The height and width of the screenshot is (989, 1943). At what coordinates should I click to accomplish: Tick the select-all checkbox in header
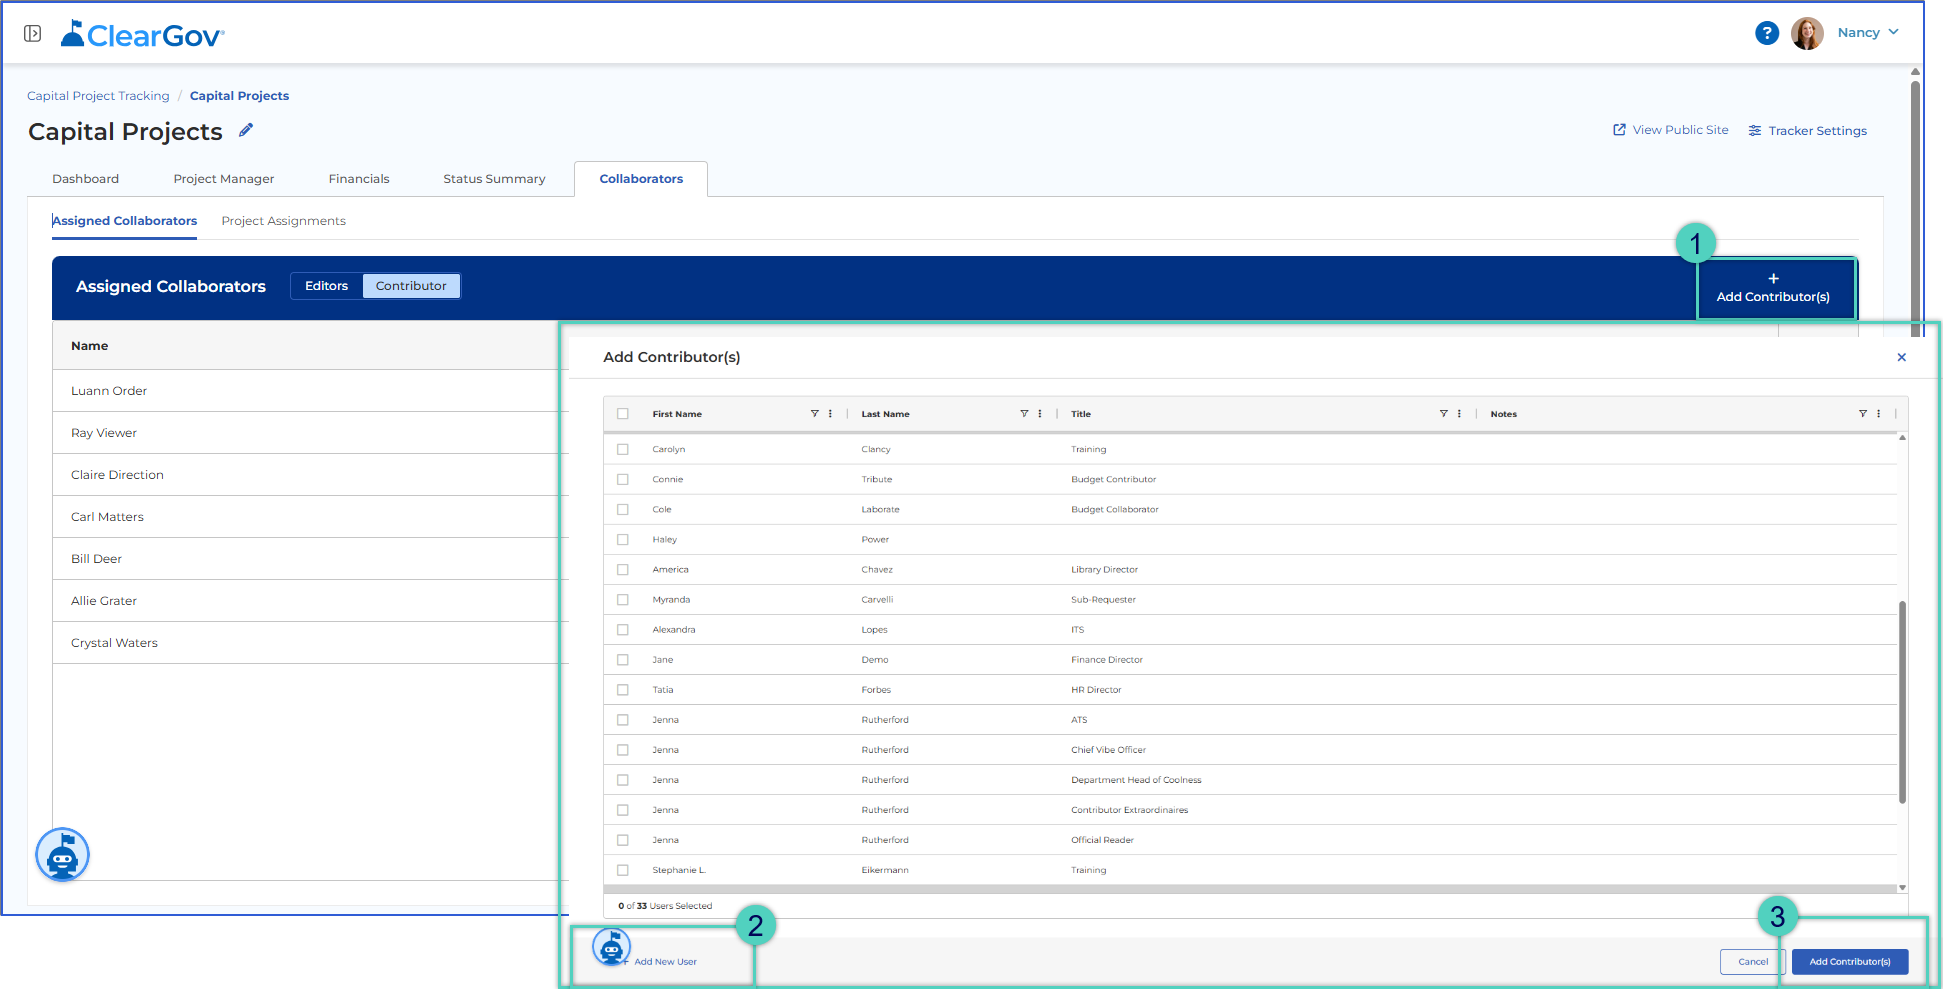[x=623, y=414]
